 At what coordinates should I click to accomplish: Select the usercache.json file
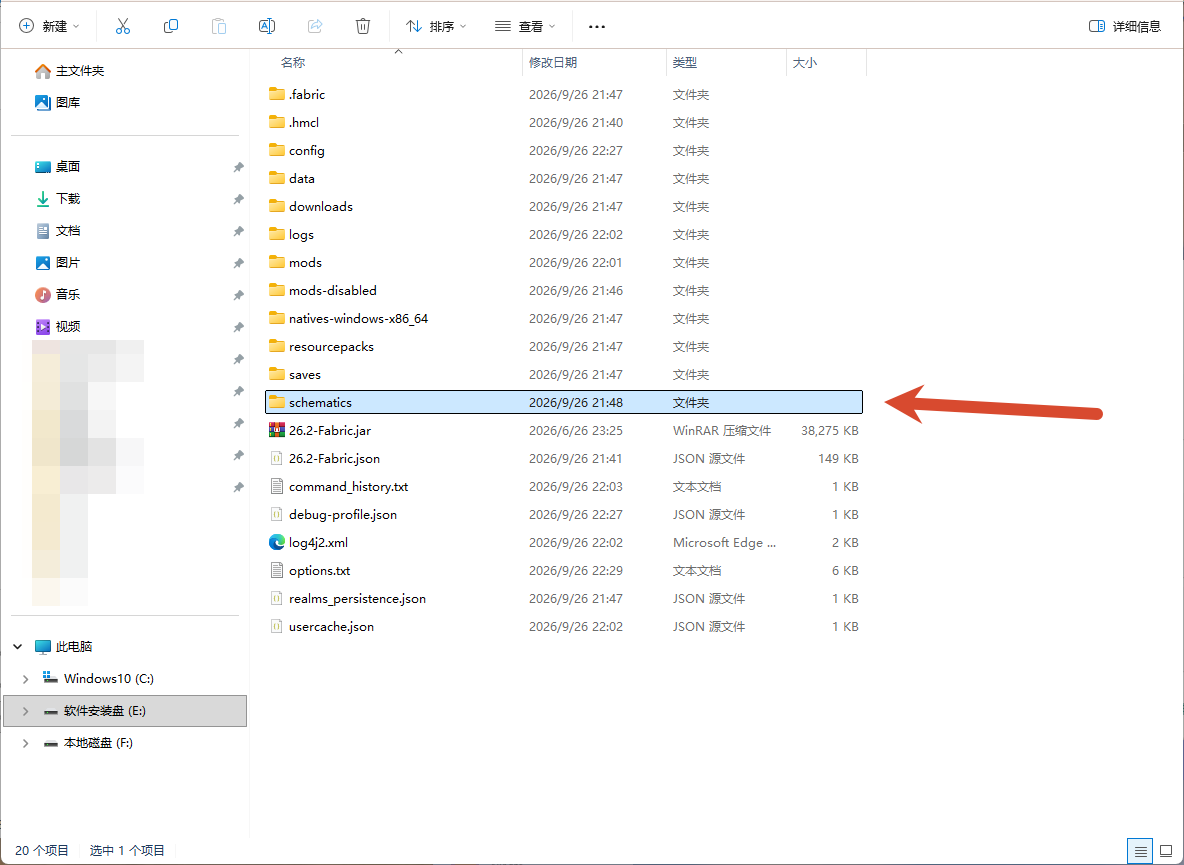click(563, 626)
